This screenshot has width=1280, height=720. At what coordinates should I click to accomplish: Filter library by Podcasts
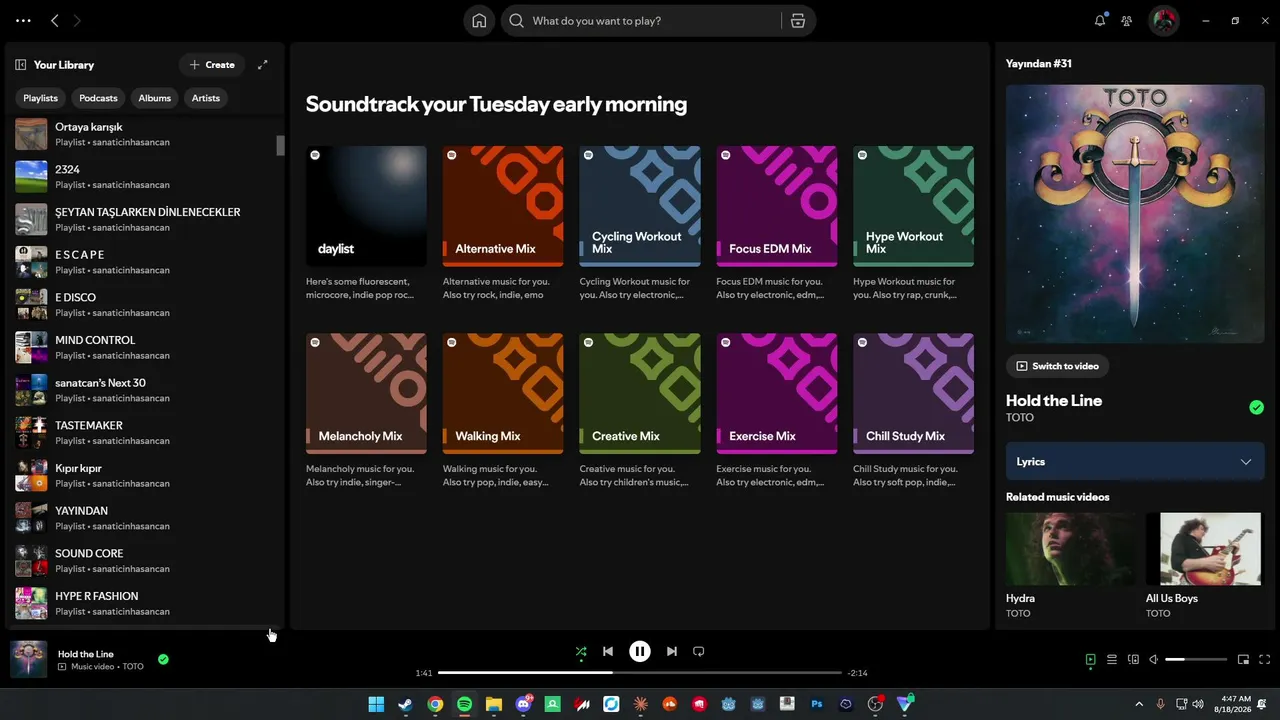[x=98, y=98]
